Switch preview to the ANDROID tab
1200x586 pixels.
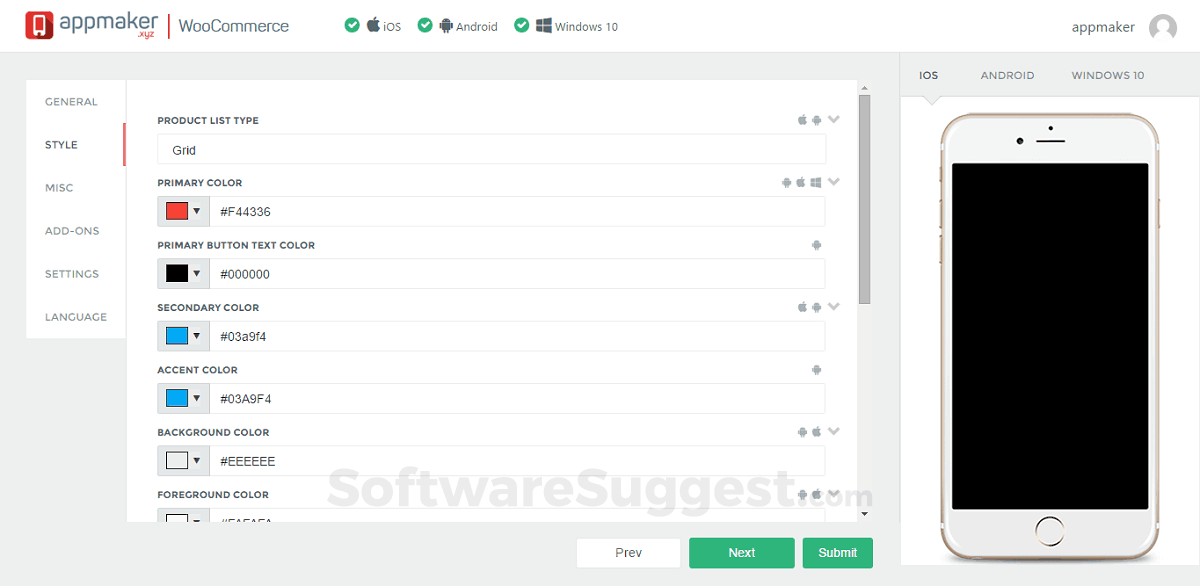tap(1007, 75)
